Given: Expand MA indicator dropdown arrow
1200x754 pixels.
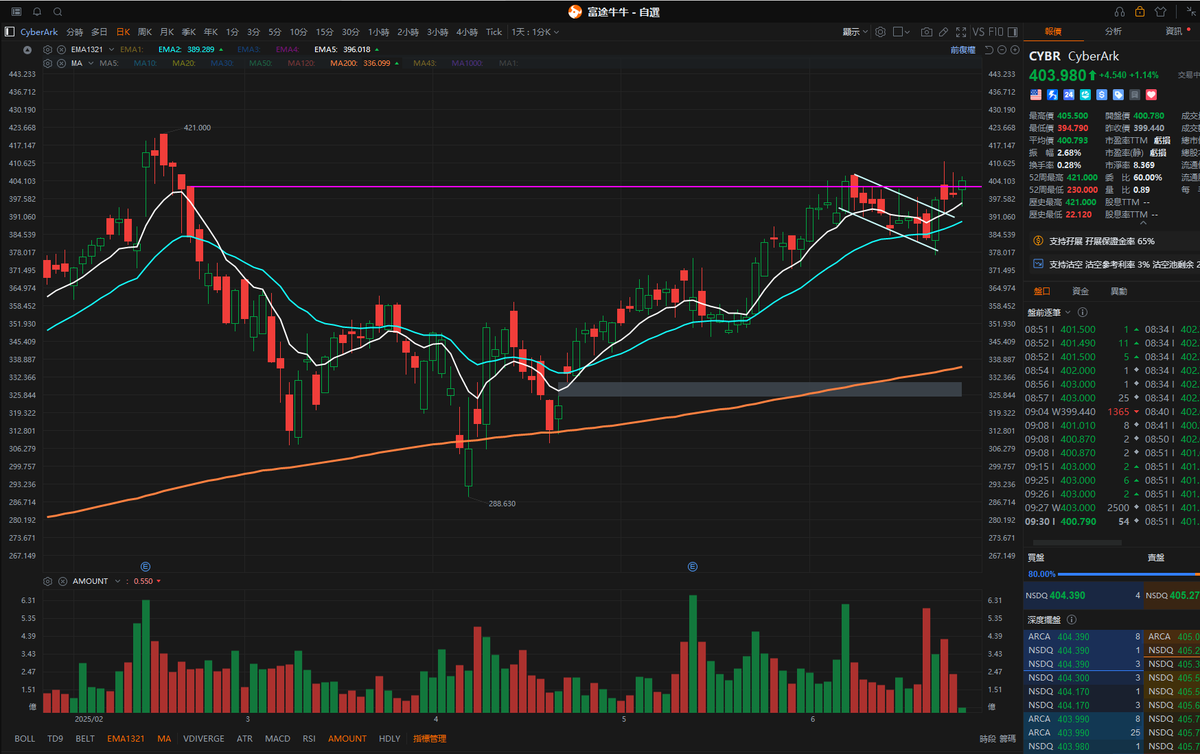Looking at the screenshot, I should [91, 63].
